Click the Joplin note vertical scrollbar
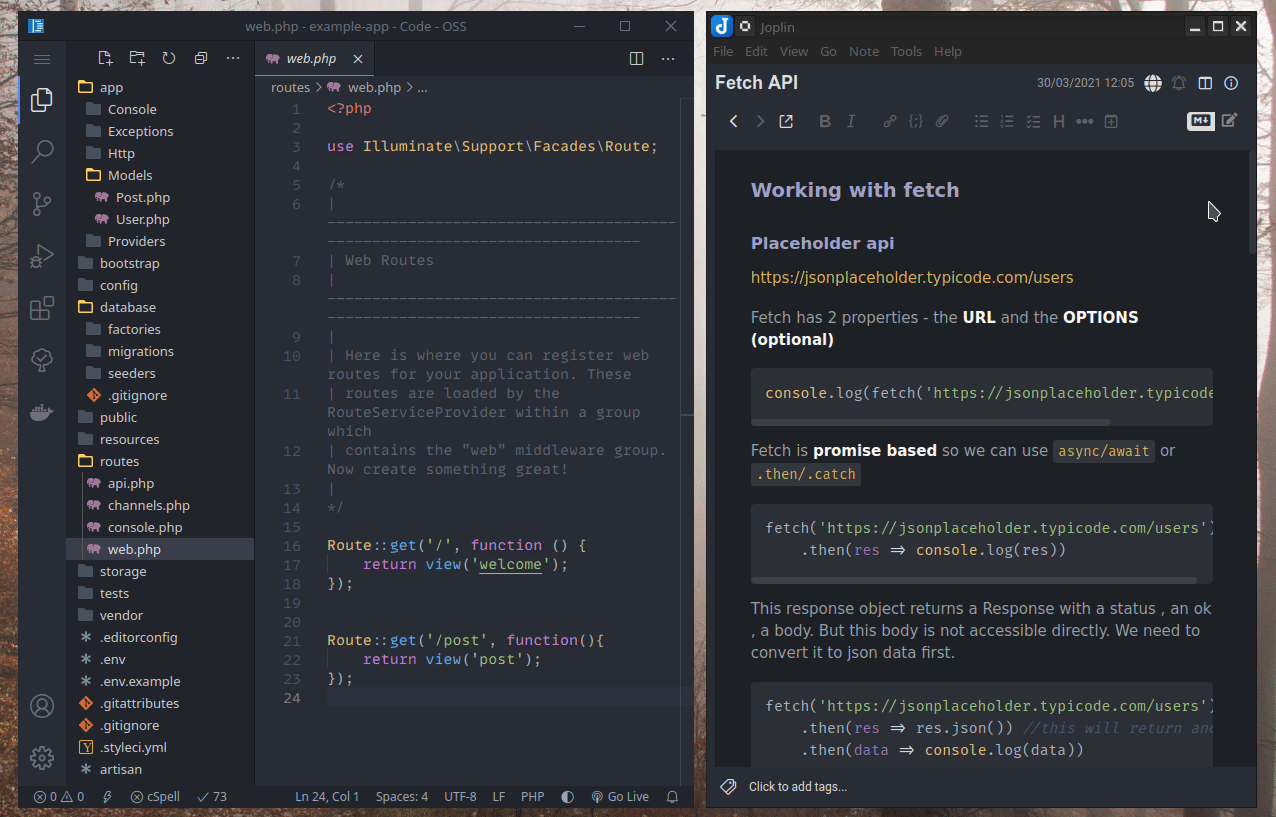The width and height of the screenshot is (1276, 817). pyautogui.click(x=1252, y=203)
